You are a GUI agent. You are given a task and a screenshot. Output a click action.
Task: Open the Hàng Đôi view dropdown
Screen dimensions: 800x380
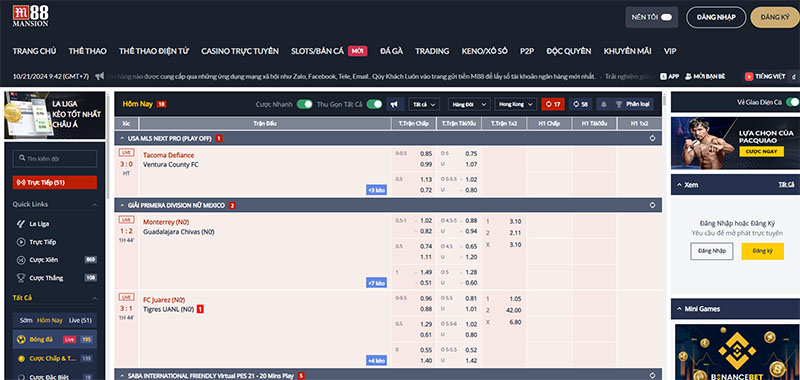[x=469, y=104]
